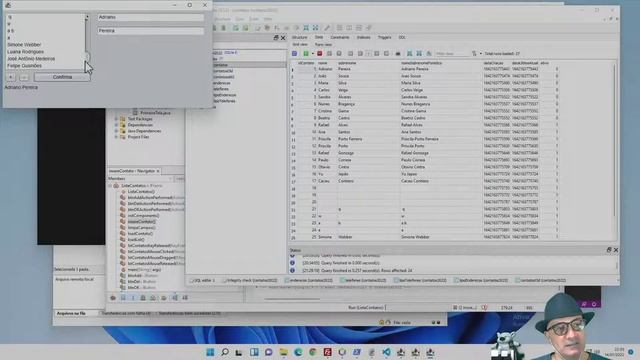Screen dimensions: 640x360
Task: Open the Windows Start menu
Action: pyautogui.click(x=210, y=352)
